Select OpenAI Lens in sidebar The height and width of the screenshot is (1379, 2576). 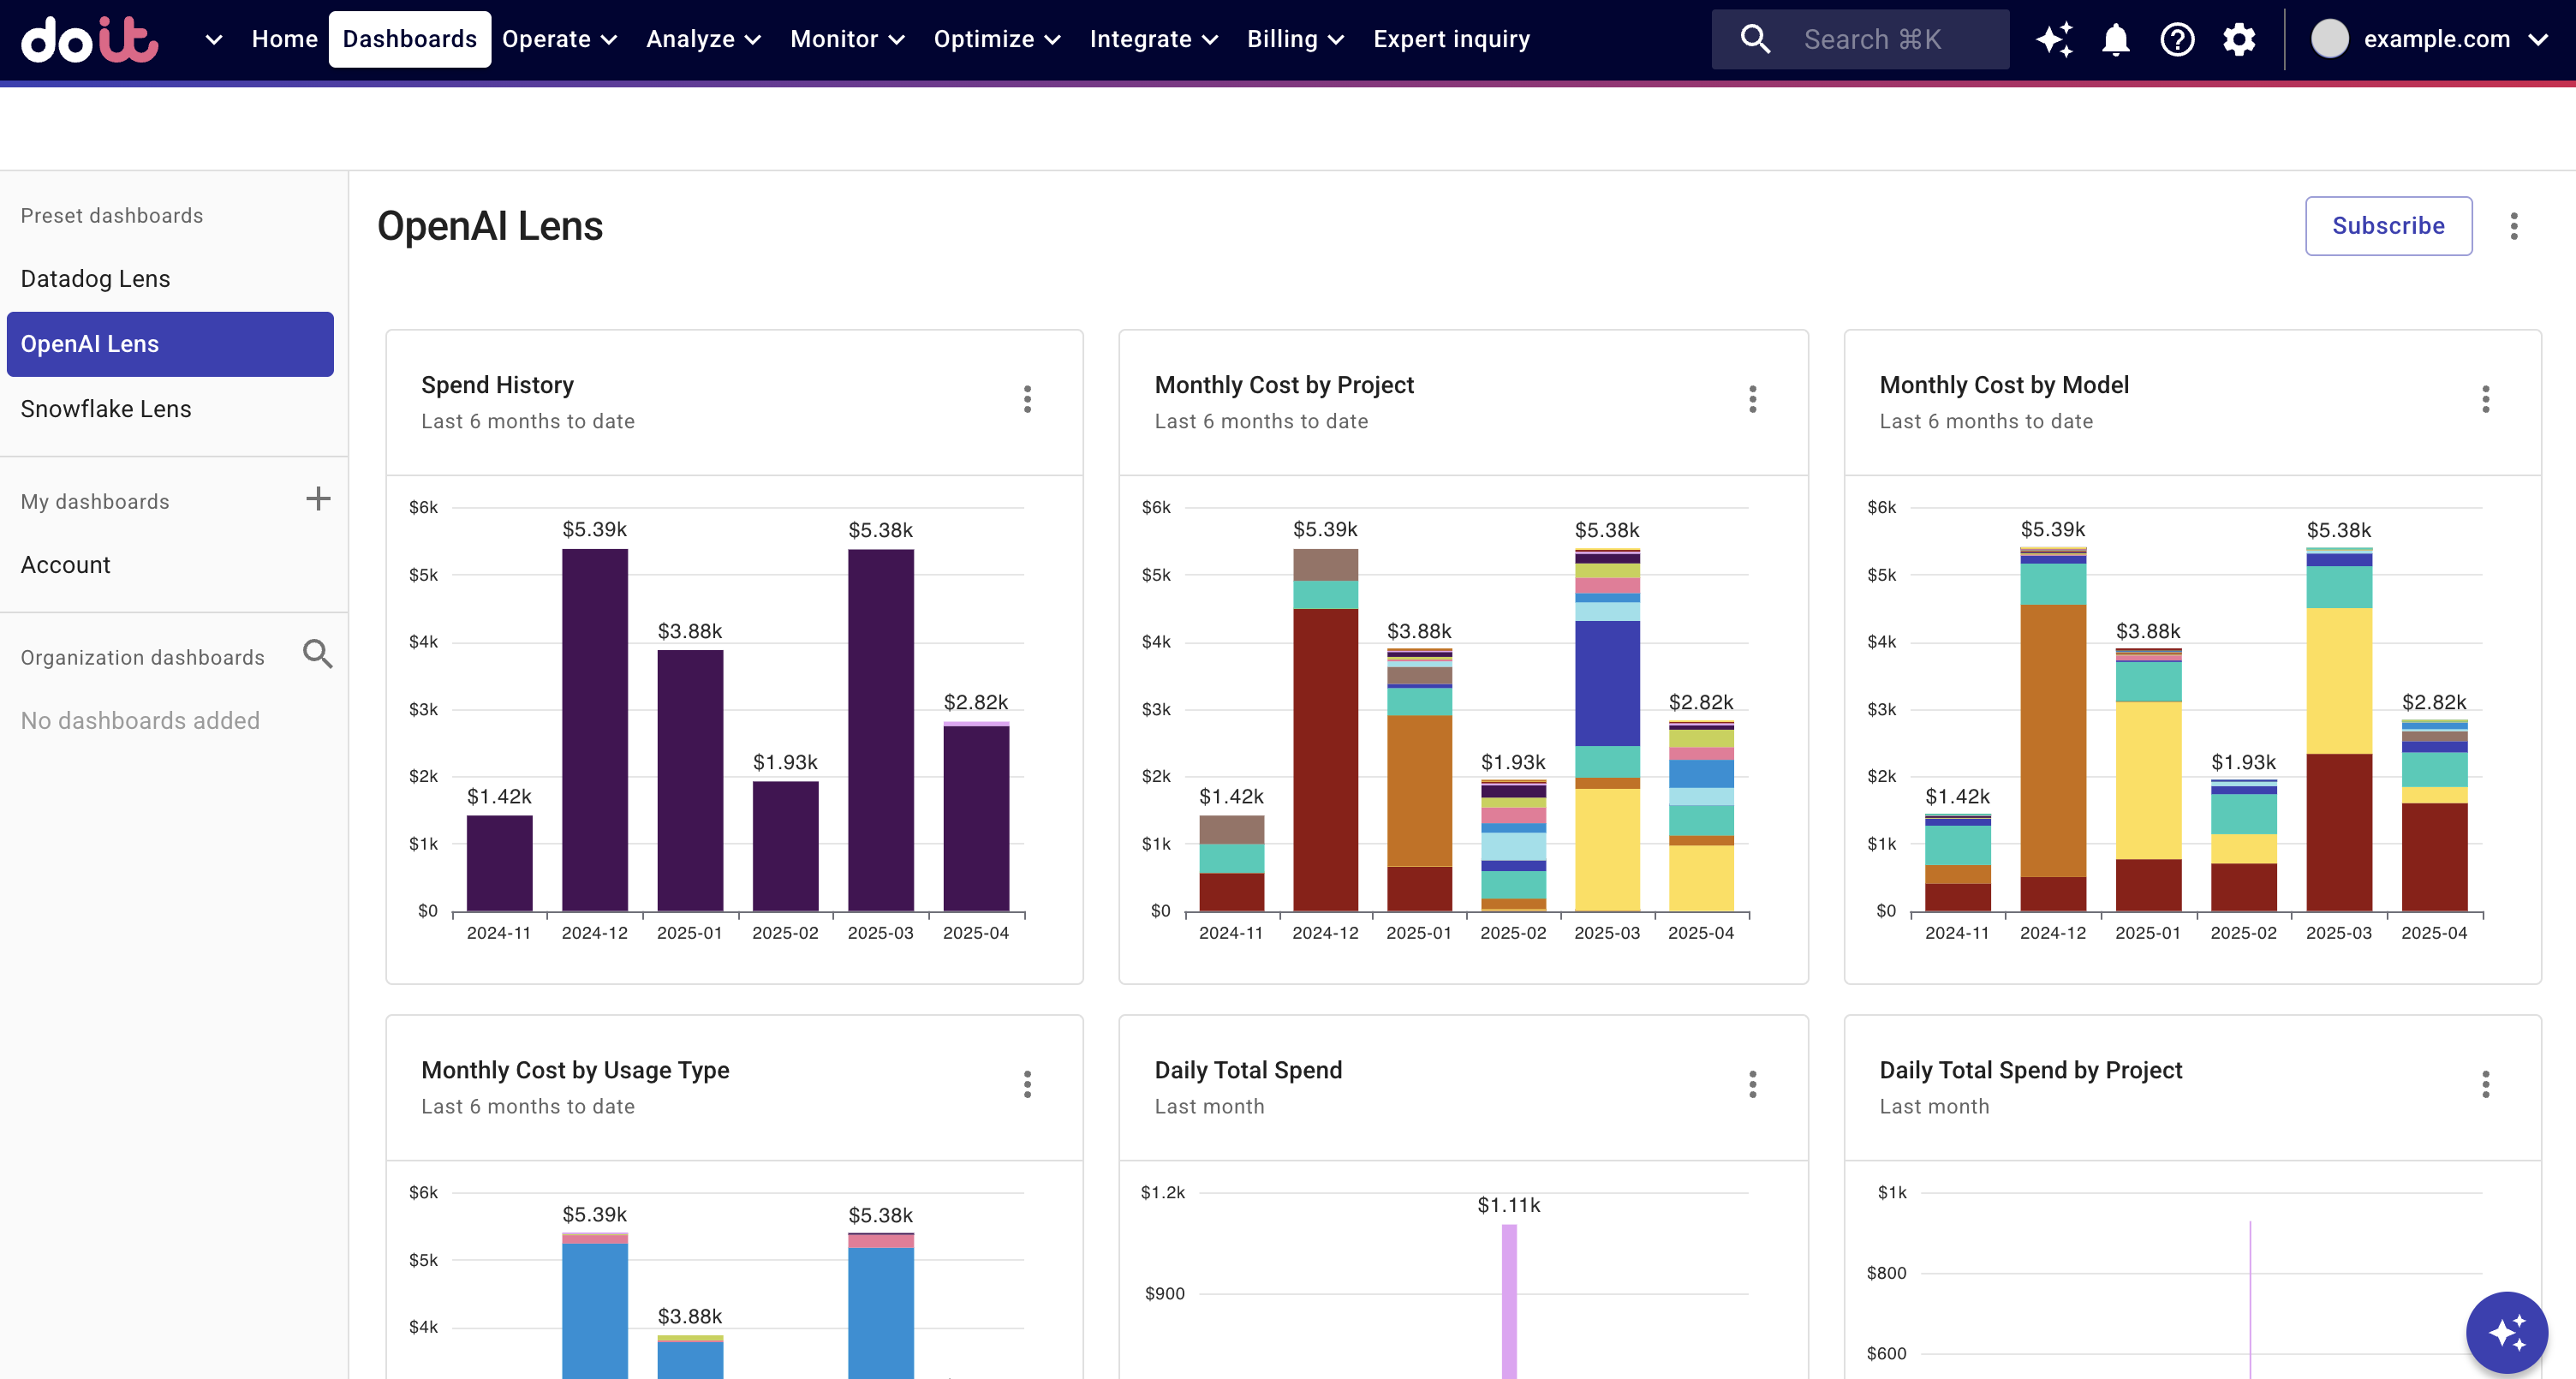pyautogui.click(x=170, y=344)
